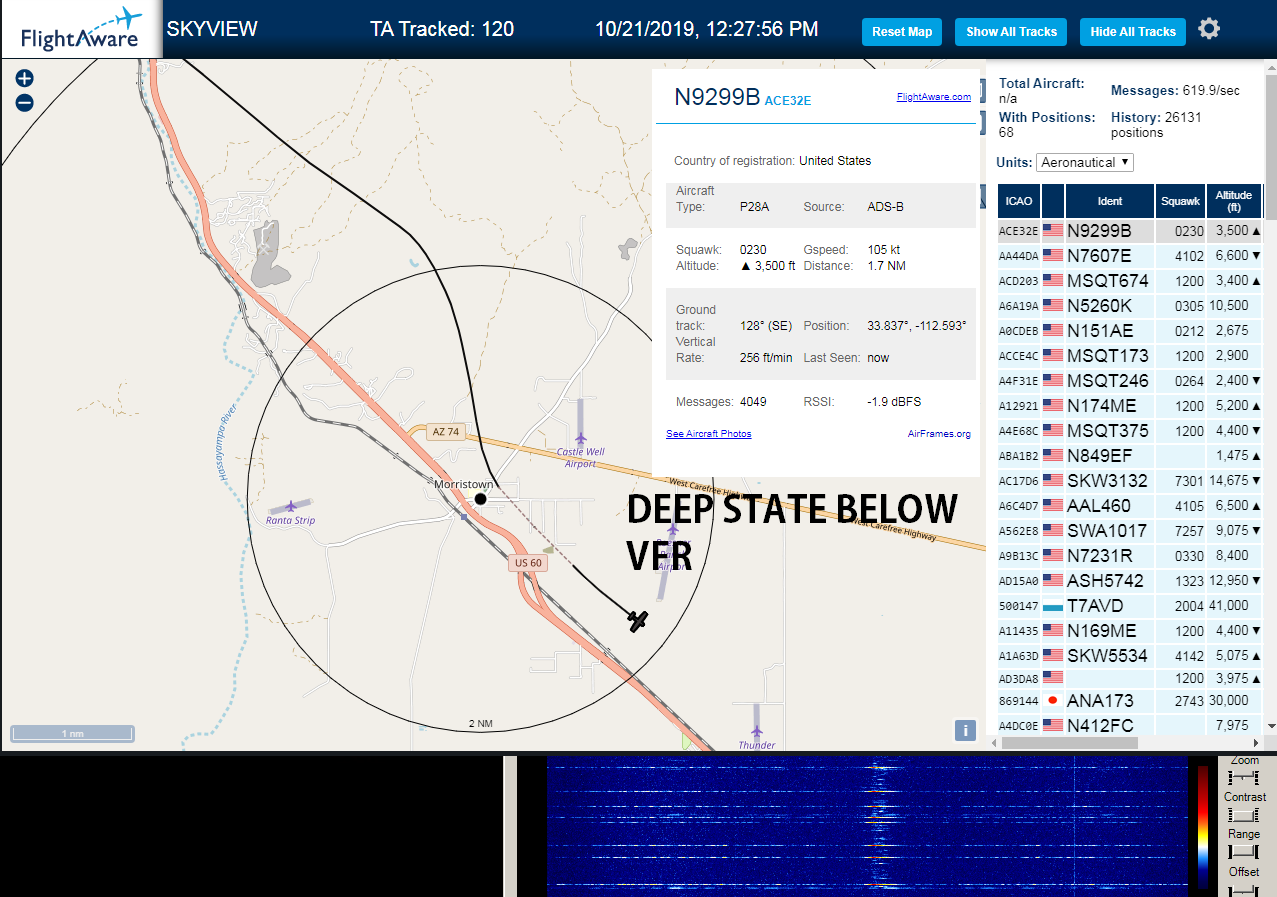1277x897 pixels.
Task: Select the MSQT246 aircraft row
Action: [1130, 381]
